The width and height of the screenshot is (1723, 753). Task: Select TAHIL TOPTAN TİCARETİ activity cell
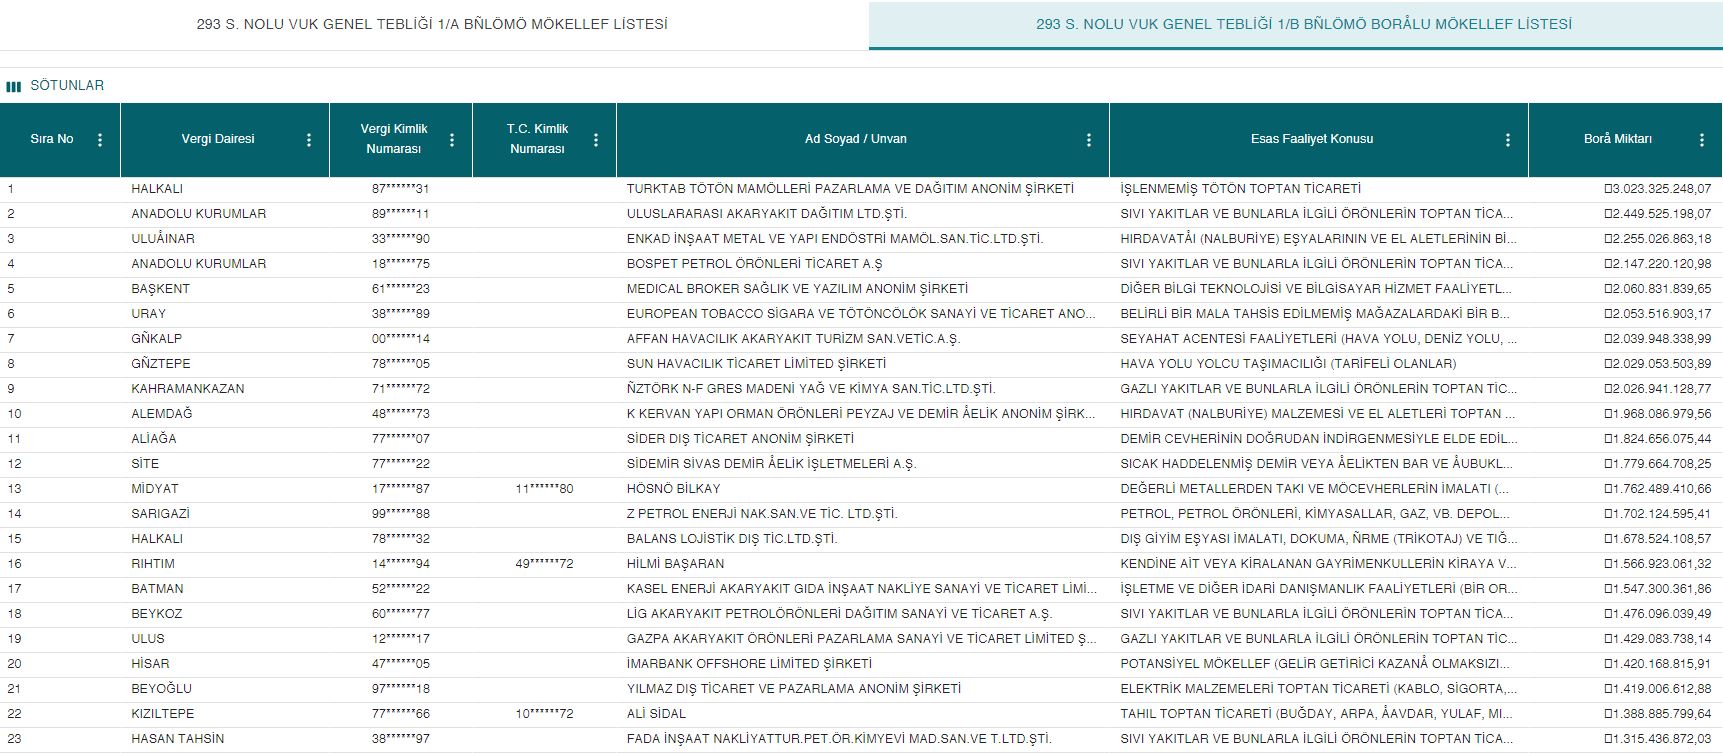tap(1317, 714)
